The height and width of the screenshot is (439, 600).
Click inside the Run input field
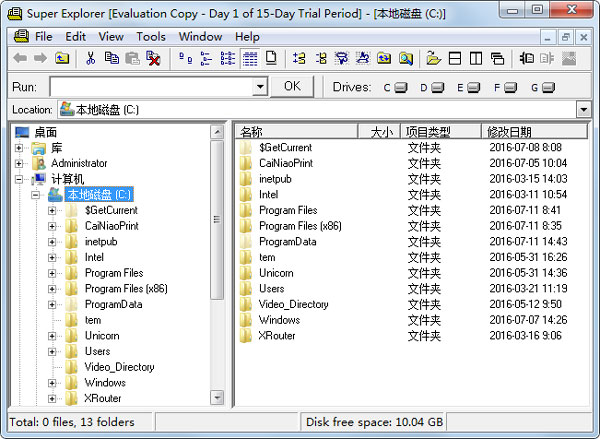click(x=151, y=87)
